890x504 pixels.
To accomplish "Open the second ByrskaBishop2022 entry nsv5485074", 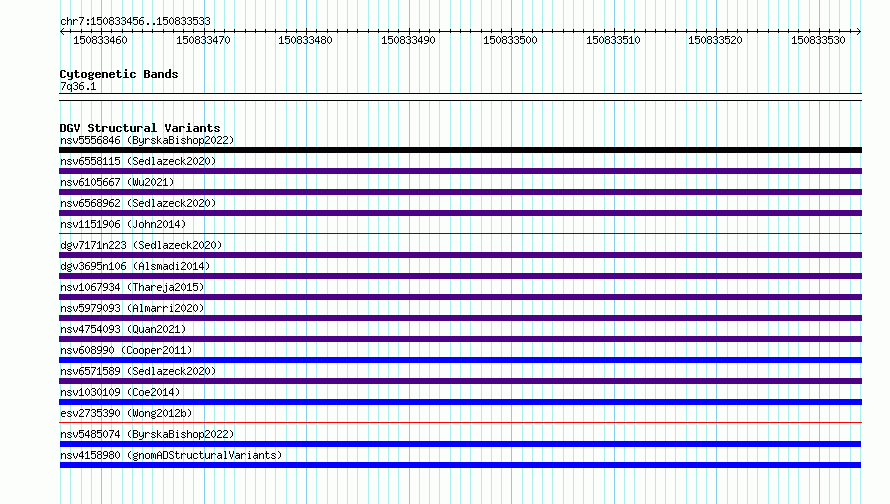I will (x=147, y=434).
